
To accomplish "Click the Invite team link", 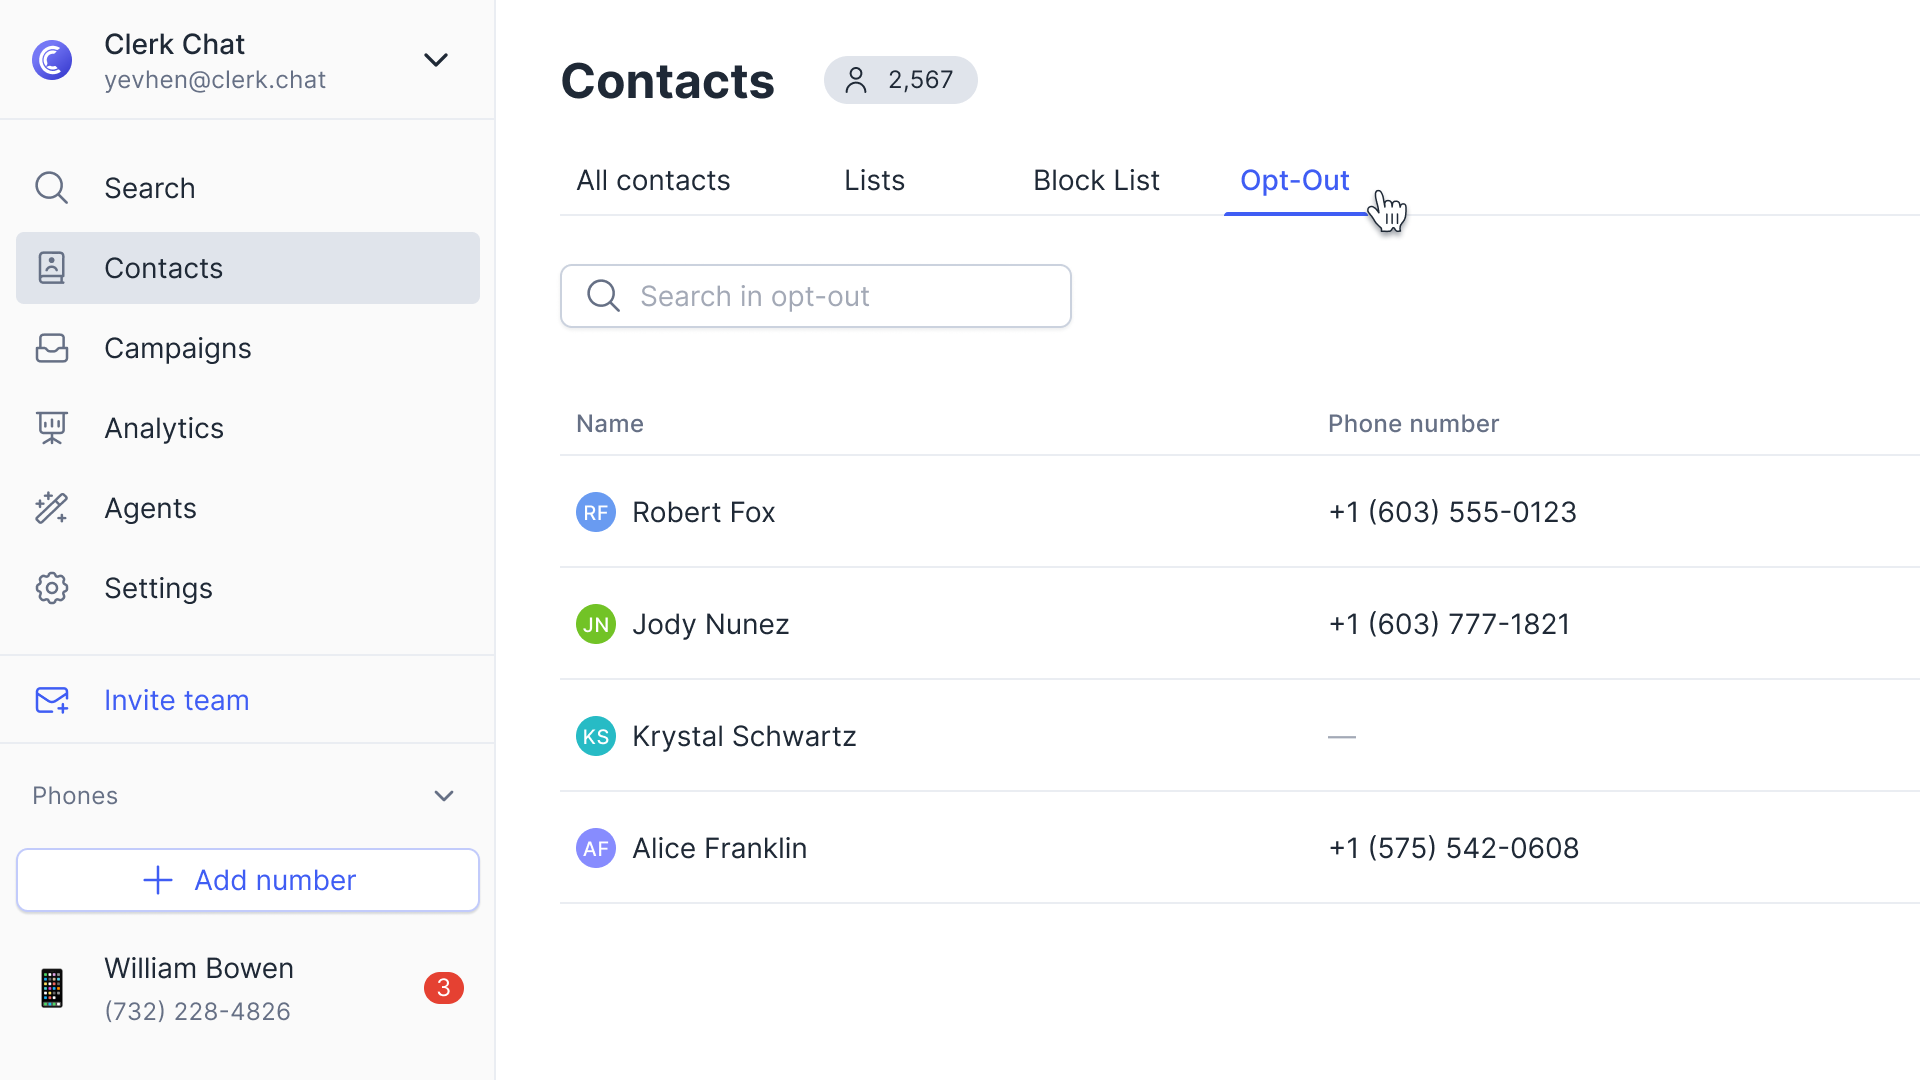I will pos(176,699).
